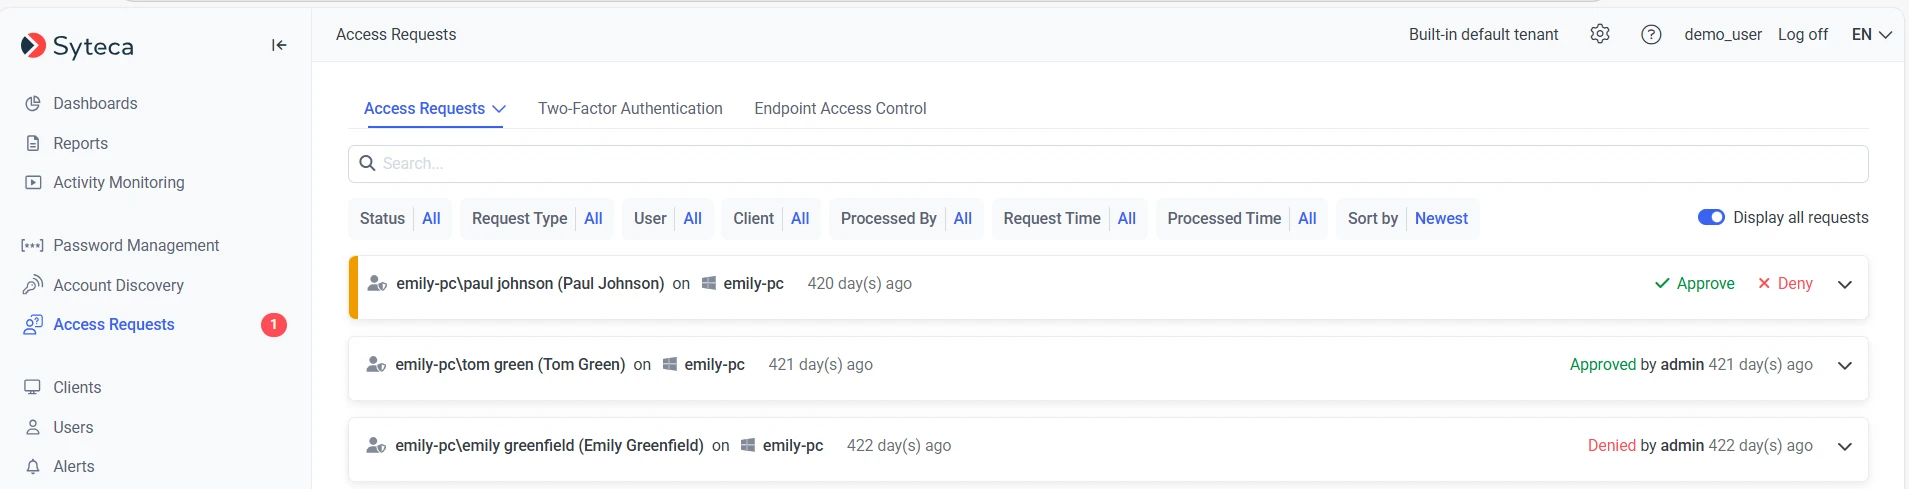The height and width of the screenshot is (489, 1909).
Task: Toggle the Display all requests switch
Action: click(1711, 218)
